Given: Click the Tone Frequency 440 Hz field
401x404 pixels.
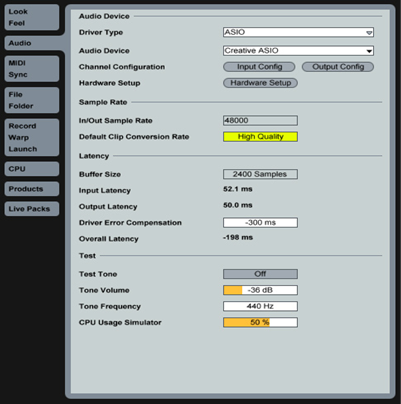Looking at the screenshot, I should click(260, 306).
